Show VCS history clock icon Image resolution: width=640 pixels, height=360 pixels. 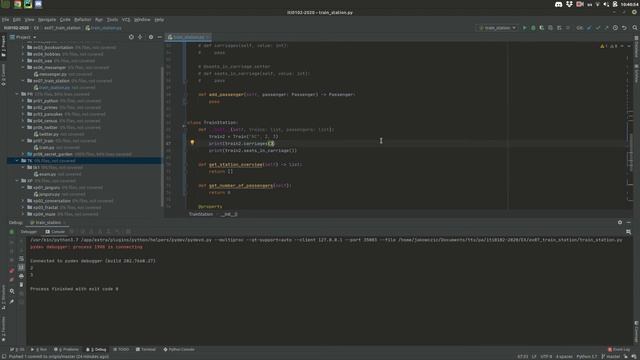615,28
